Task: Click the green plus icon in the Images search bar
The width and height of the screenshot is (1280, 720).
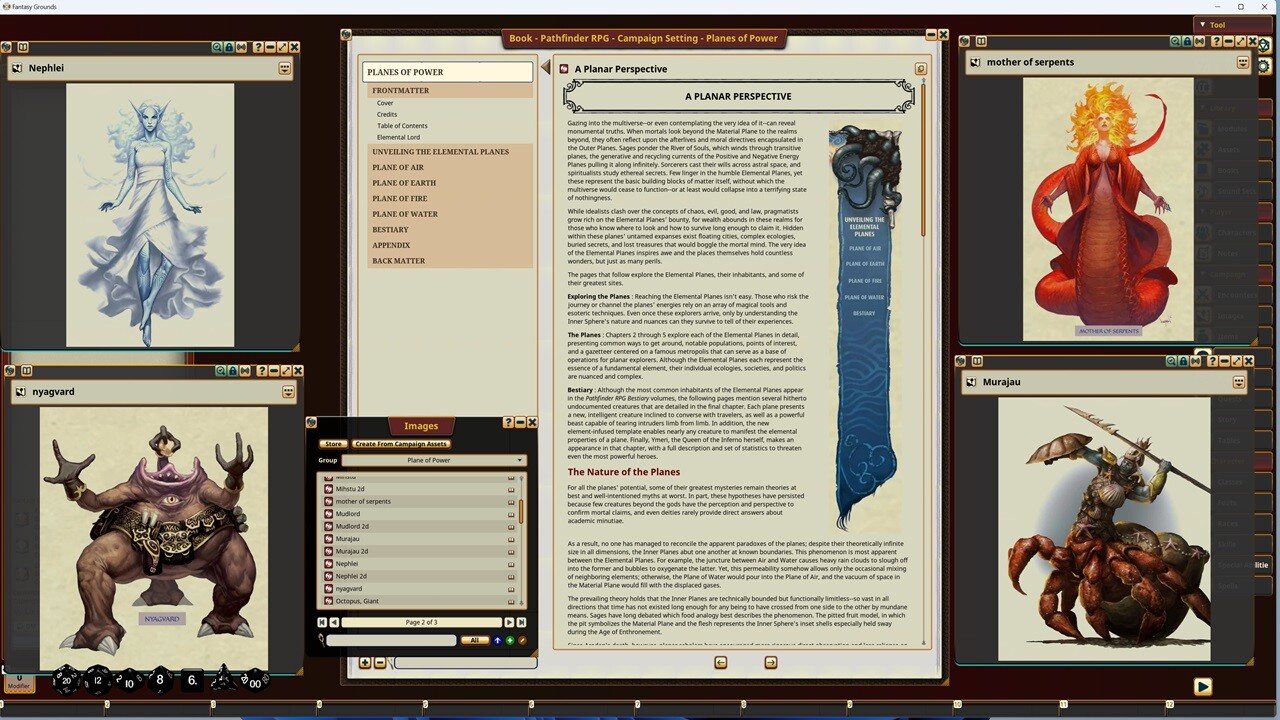Action: click(x=508, y=640)
